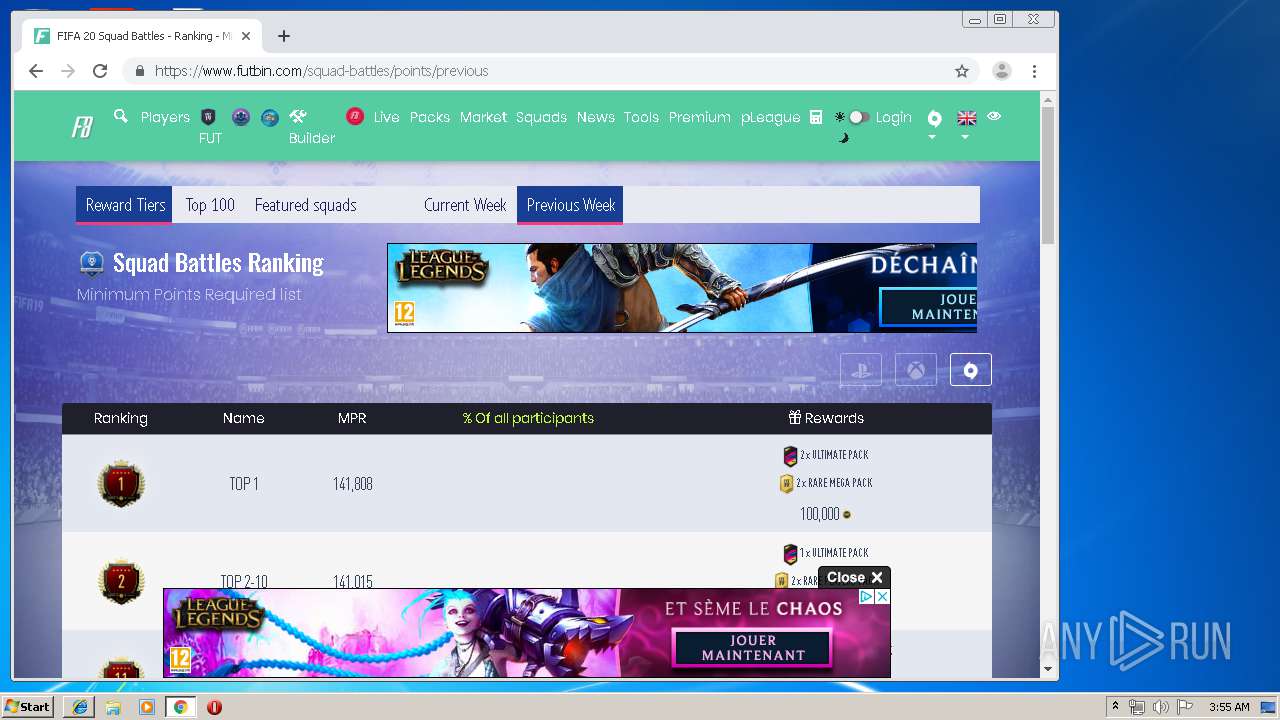Click the Ranking column header

[121, 418]
